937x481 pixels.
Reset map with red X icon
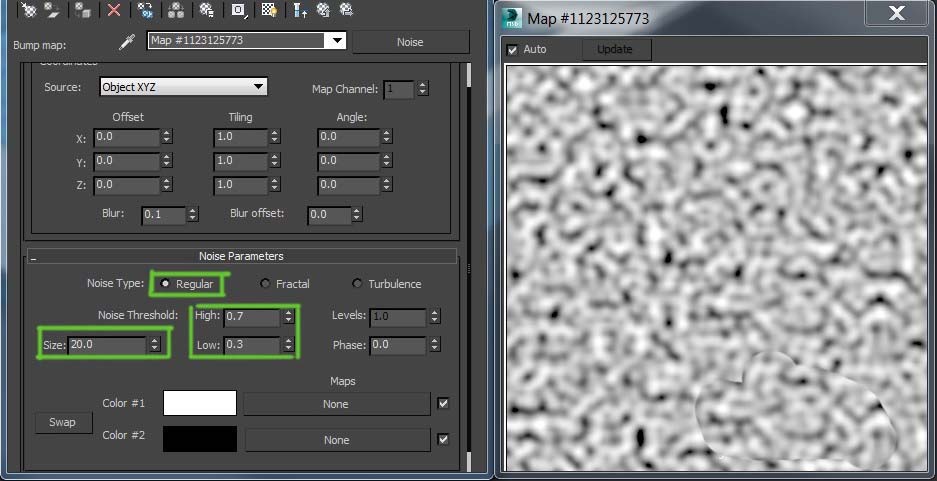[x=114, y=10]
